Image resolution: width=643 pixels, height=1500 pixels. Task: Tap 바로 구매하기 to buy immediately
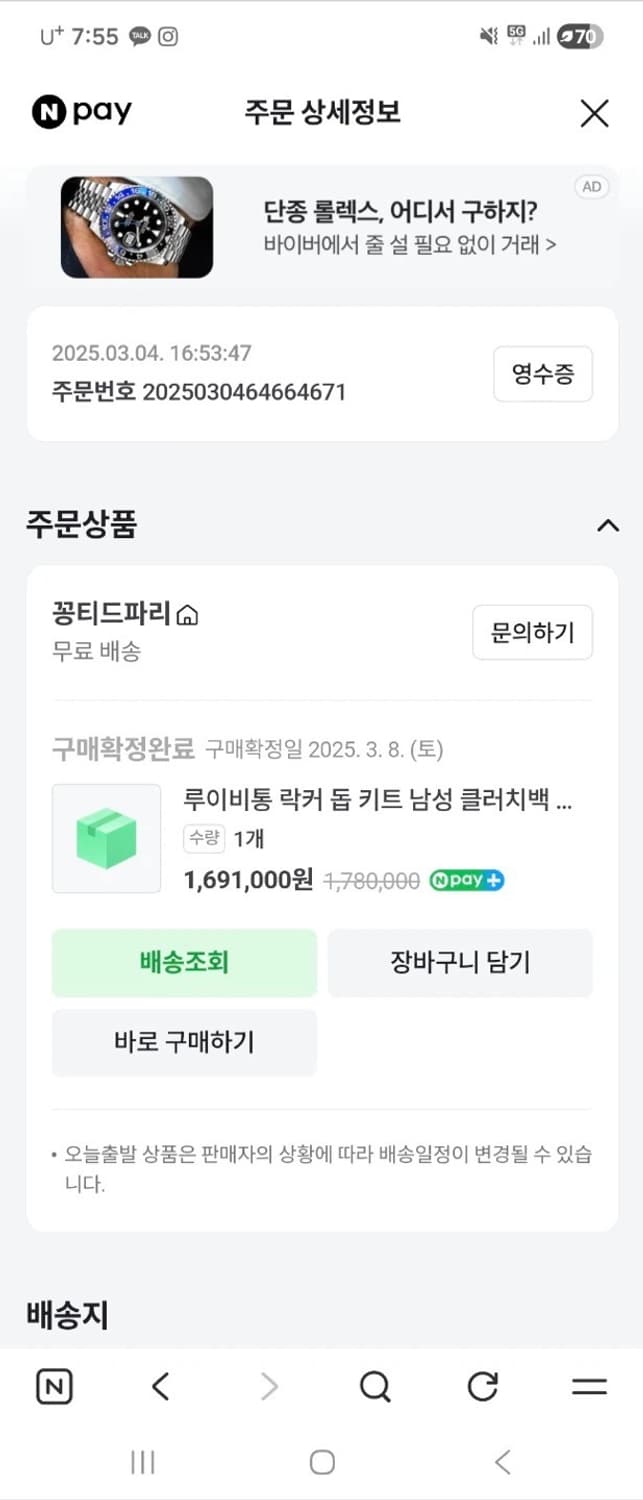coord(184,1043)
